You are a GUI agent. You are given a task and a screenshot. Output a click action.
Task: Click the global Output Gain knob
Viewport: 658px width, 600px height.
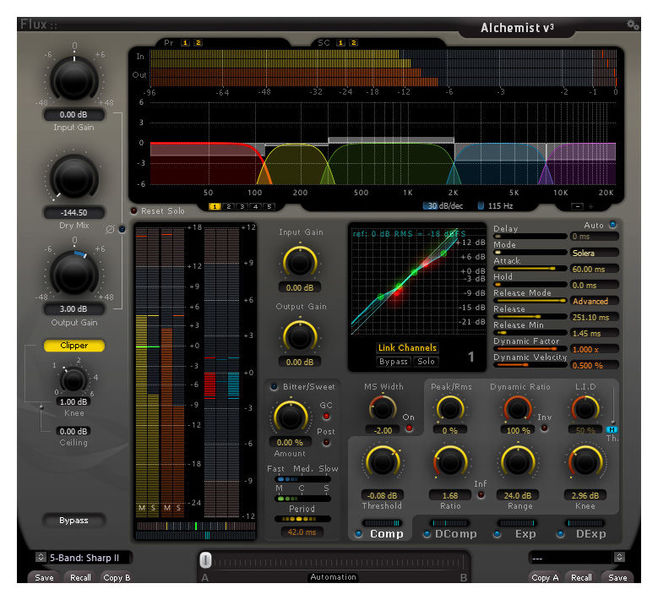pos(74,273)
